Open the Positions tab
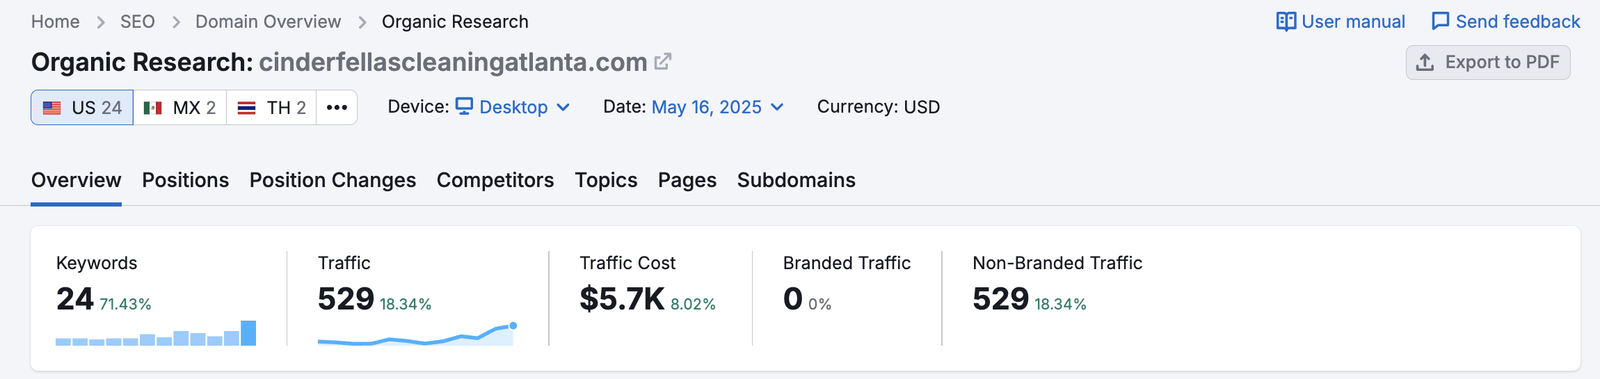Screen dimensions: 1600x379 tap(185, 180)
